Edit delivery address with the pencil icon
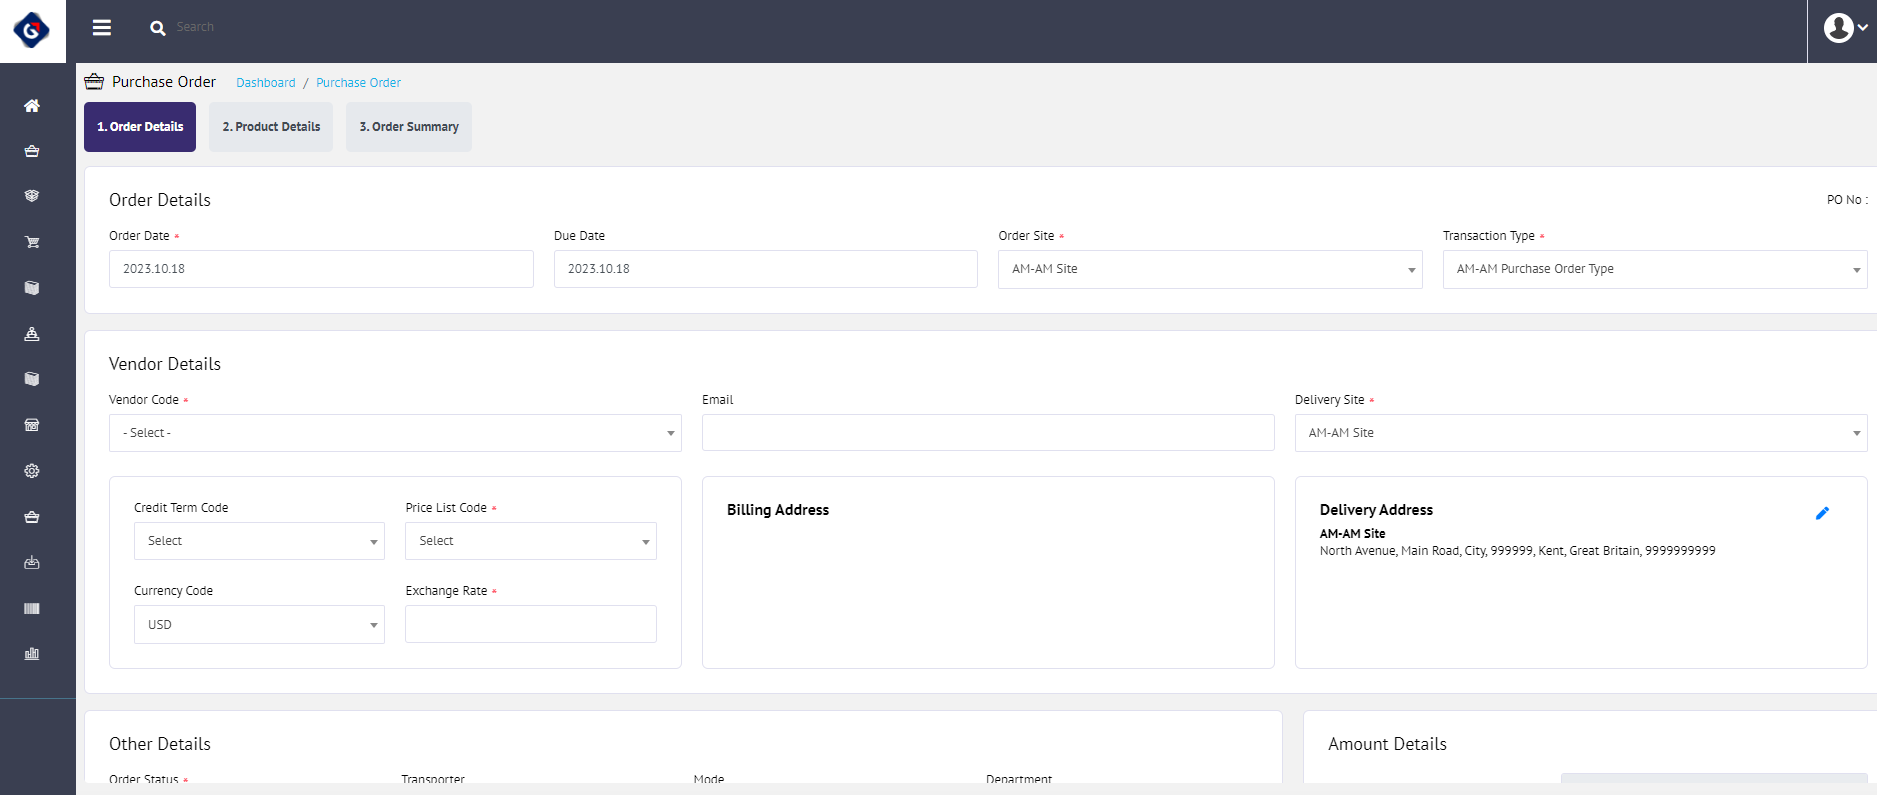This screenshot has width=1877, height=795. pyautogui.click(x=1821, y=513)
